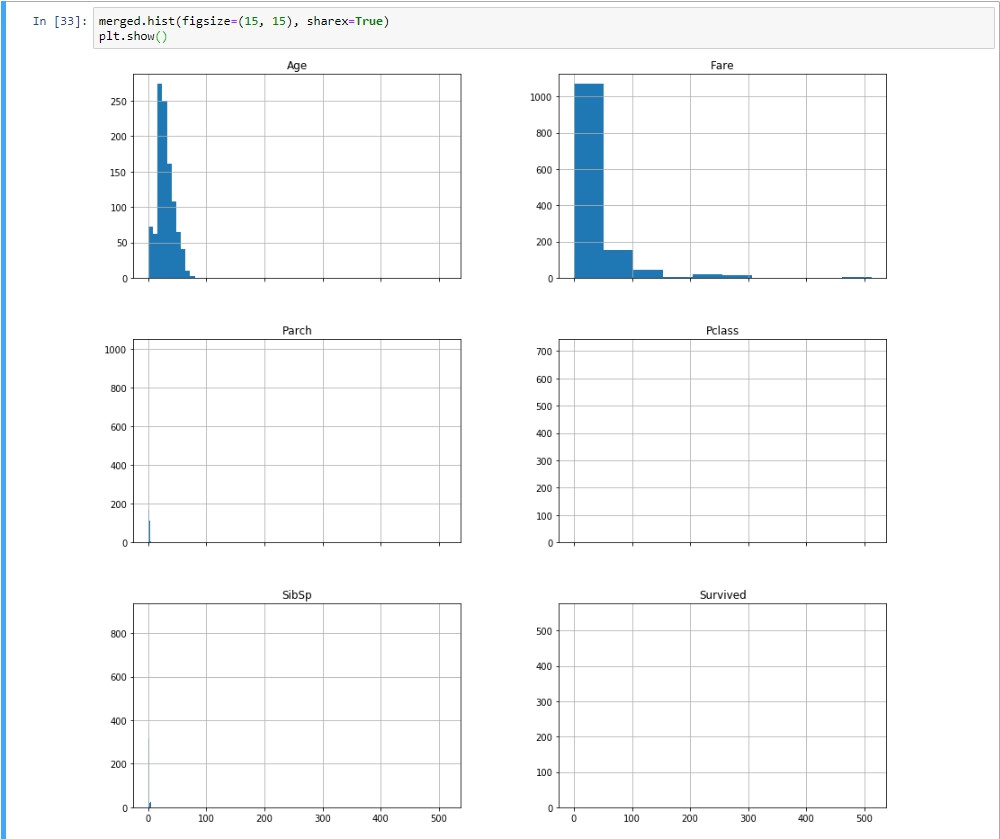Click the blue selected-cell indicator bar
The height and width of the screenshot is (839, 1000).
click(x=3, y=420)
